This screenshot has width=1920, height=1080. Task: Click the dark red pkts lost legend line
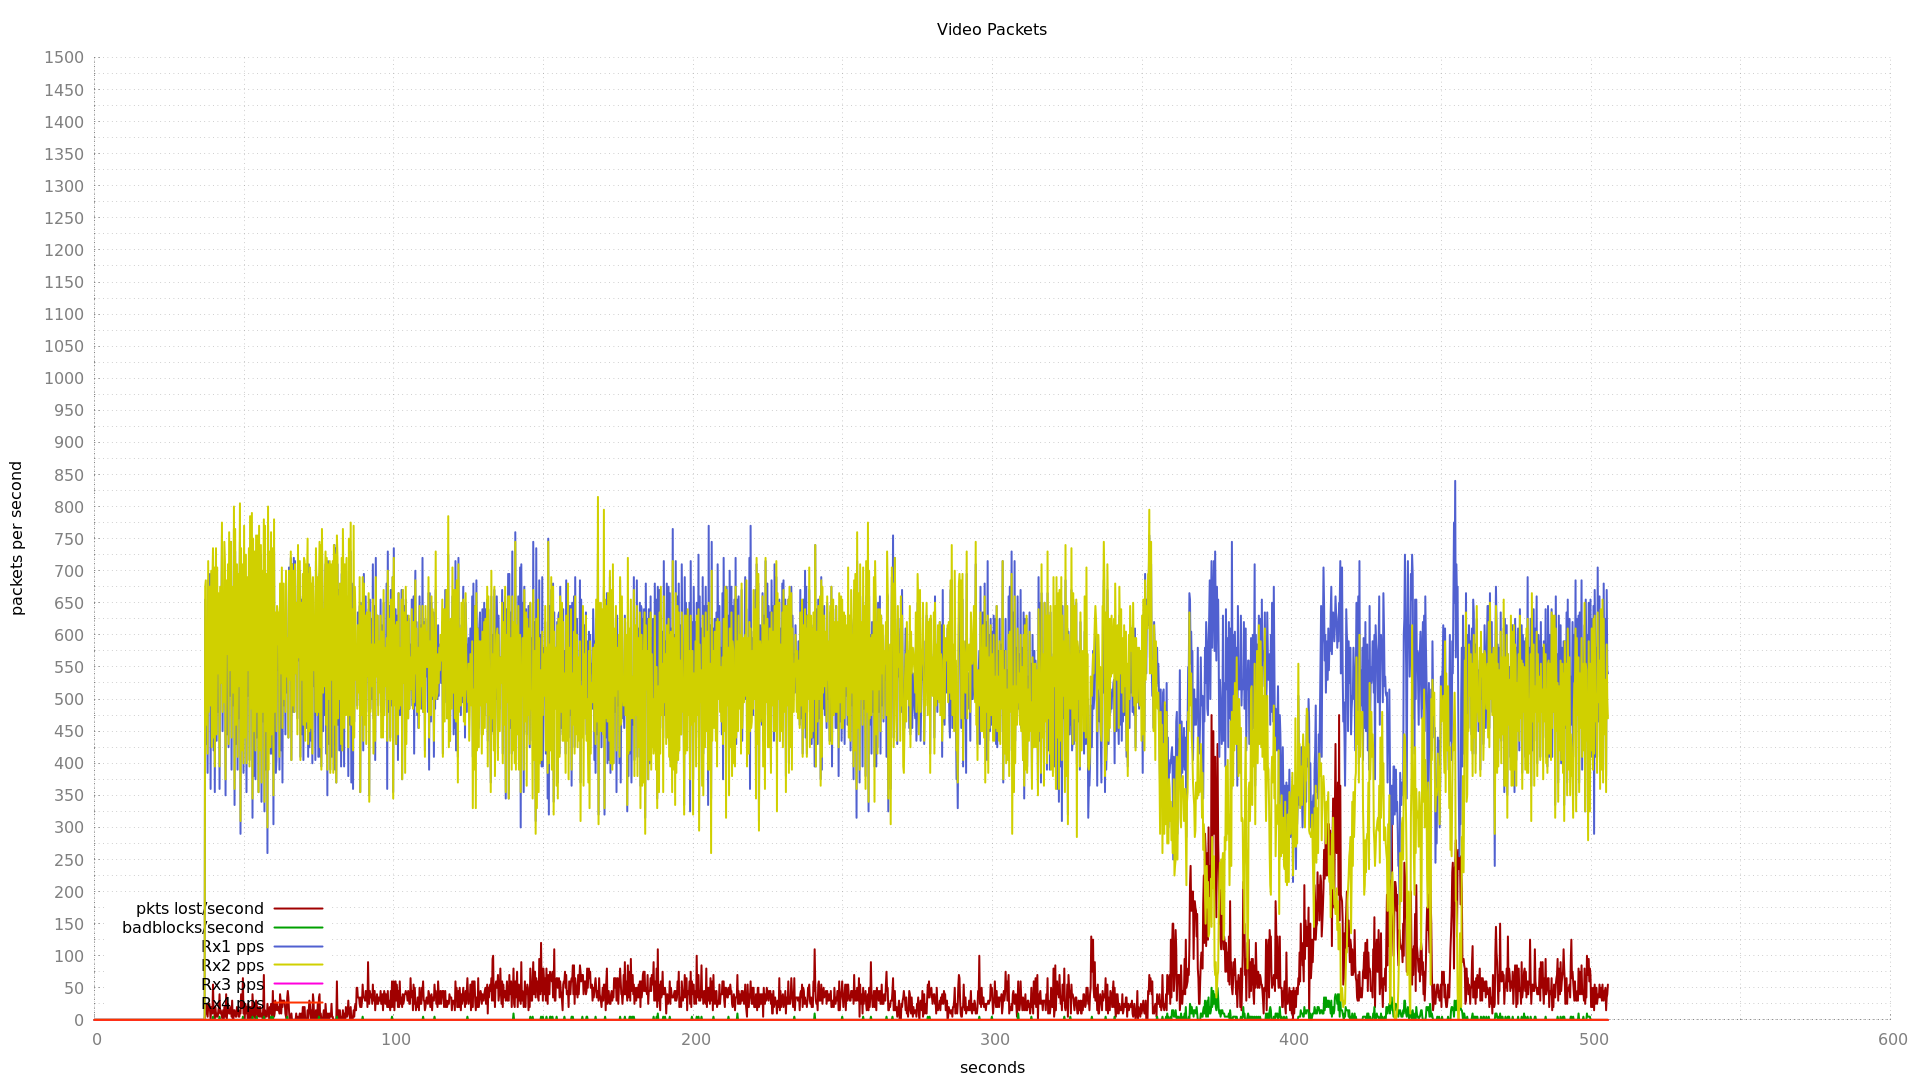coord(298,909)
